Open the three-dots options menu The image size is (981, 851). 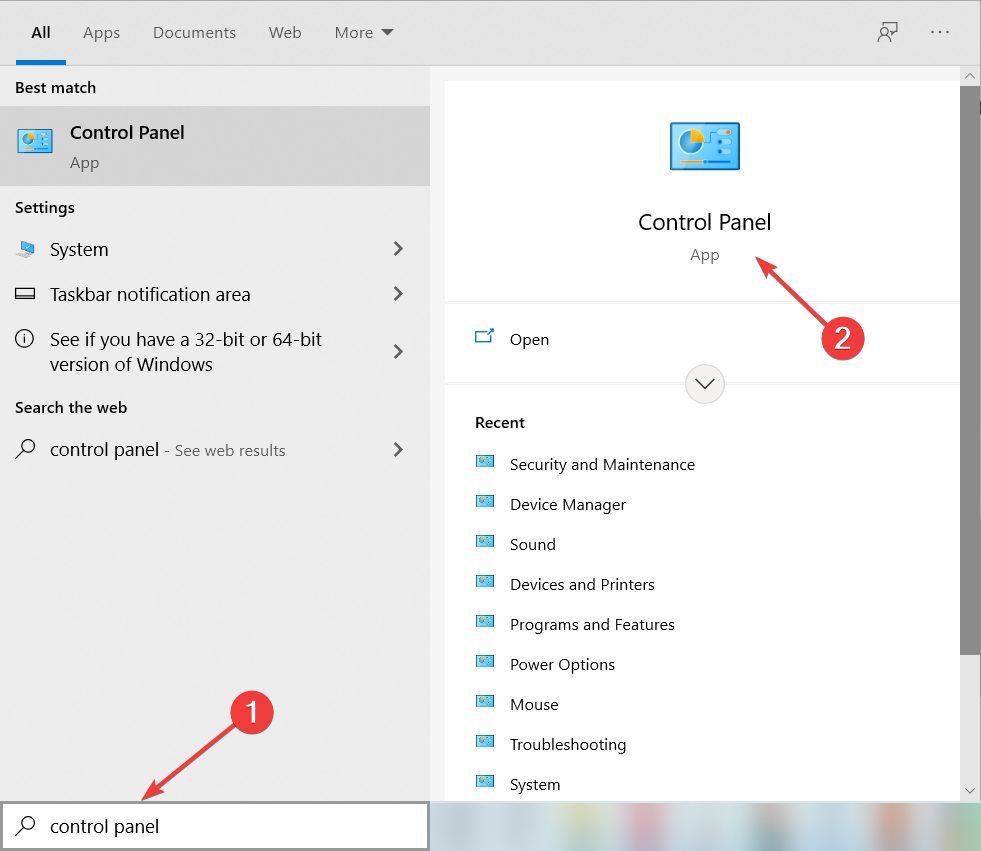pos(940,32)
